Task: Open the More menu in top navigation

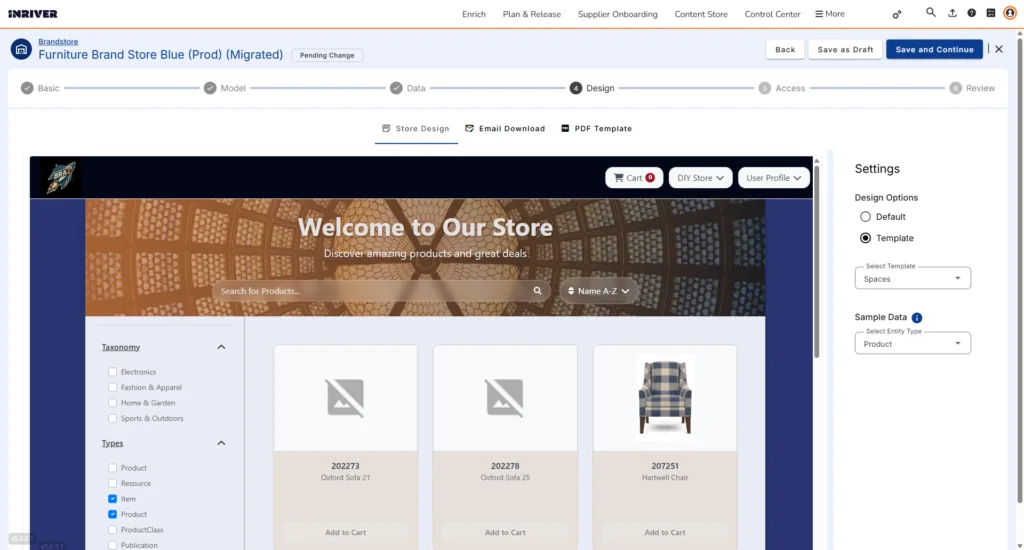Action: (830, 14)
